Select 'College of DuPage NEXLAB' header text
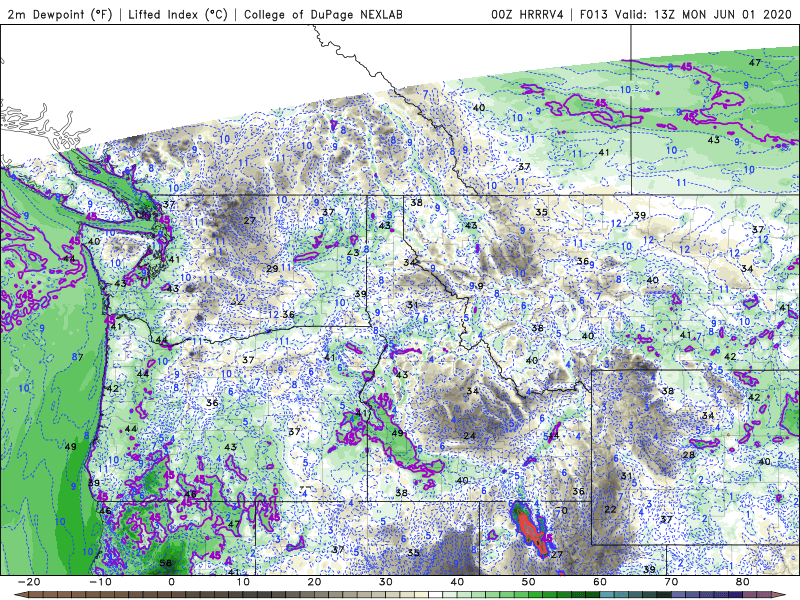The image size is (800, 600). click(323, 14)
